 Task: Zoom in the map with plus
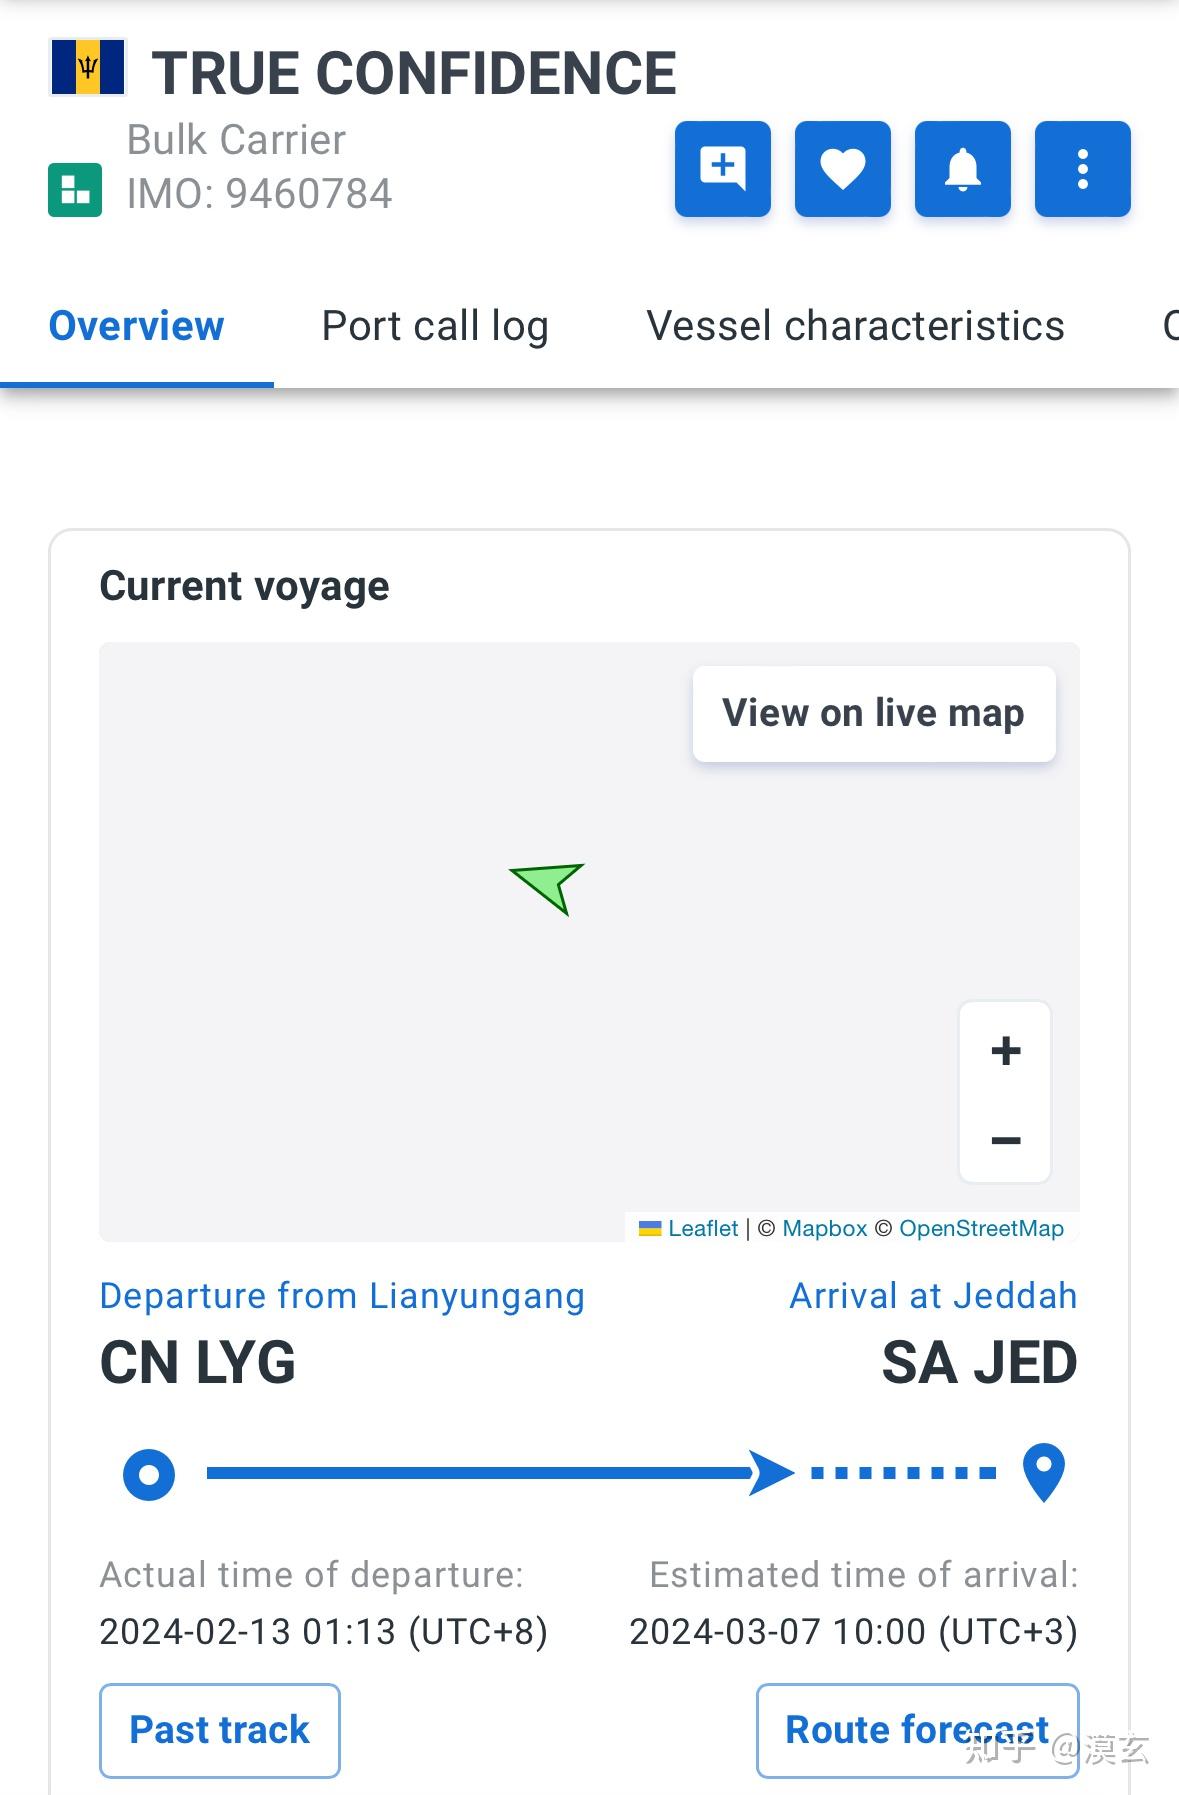[x=1005, y=1050]
